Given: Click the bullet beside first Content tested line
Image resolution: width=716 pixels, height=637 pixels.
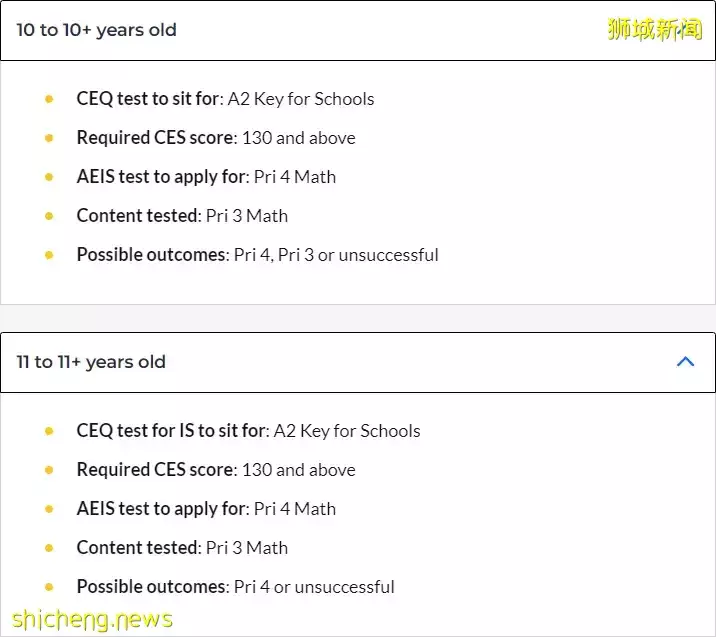Looking at the screenshot, I should click(49, 216).
